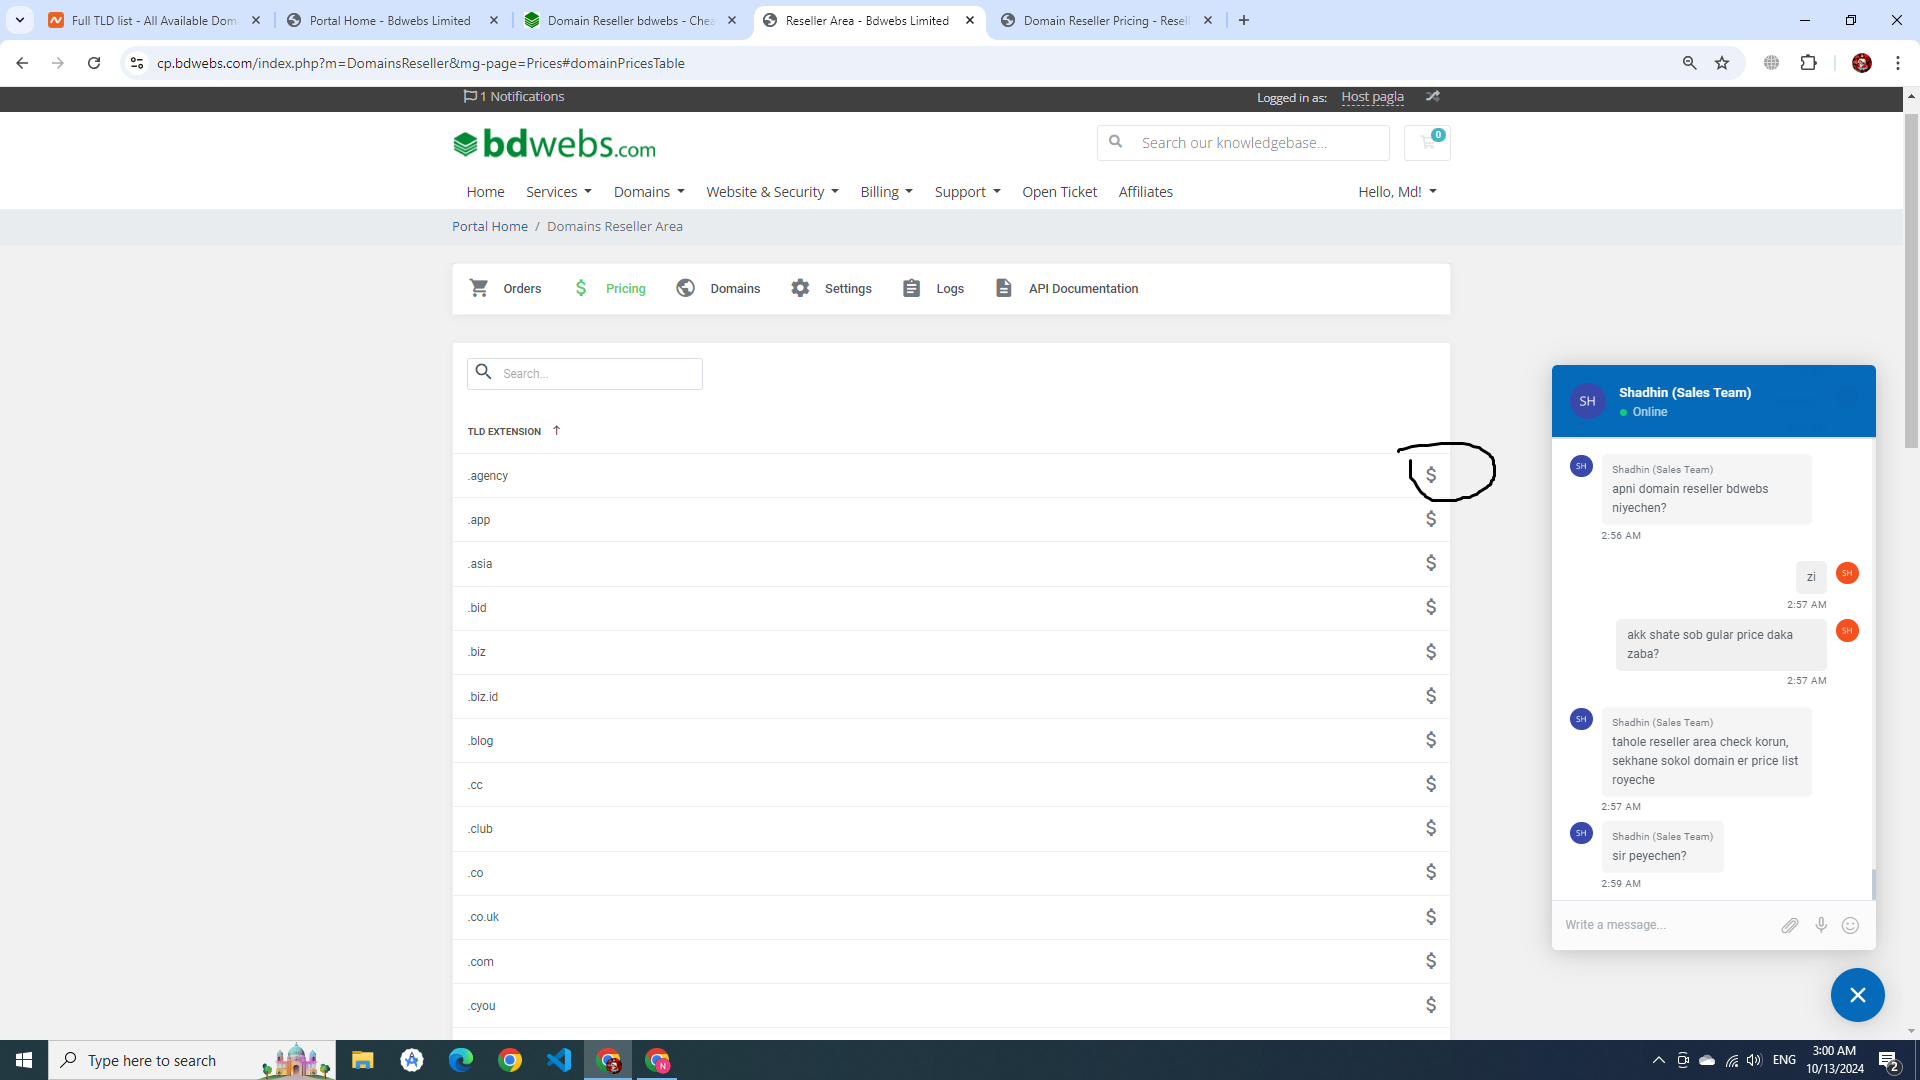
Task: Focus the knowledgebase search box
Action: coord(1243,143)
